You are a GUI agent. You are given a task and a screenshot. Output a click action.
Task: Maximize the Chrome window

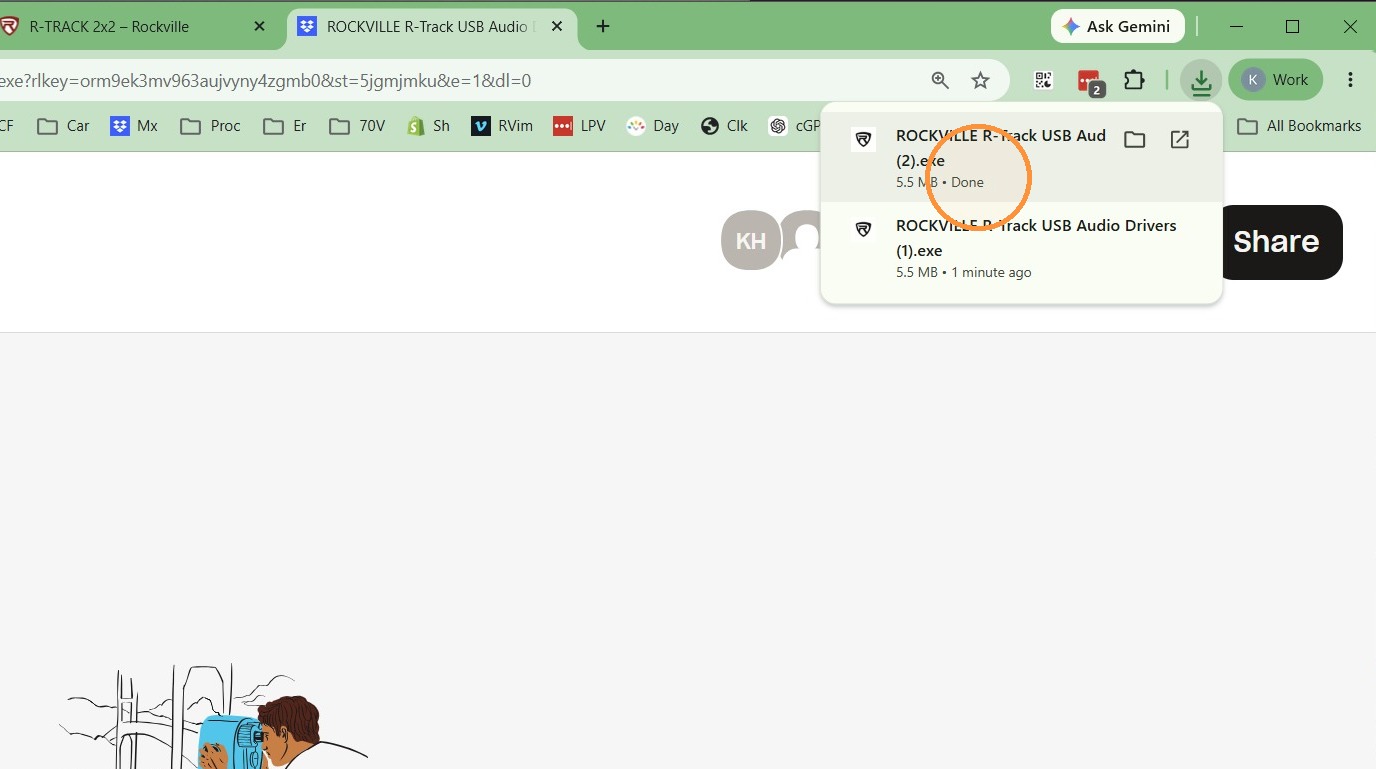1292,27
